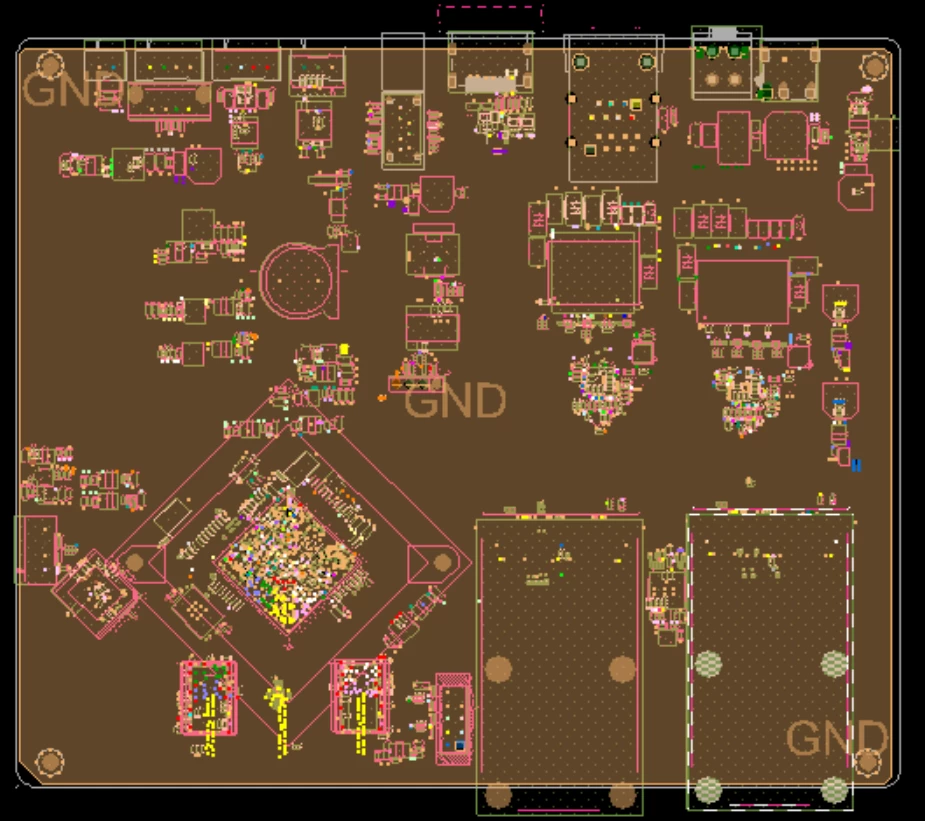Viewport: 925px width, 821px height.
Task: Click the GND label in the top-left corner
Action: pyautogui.click(x=68, y=93)
